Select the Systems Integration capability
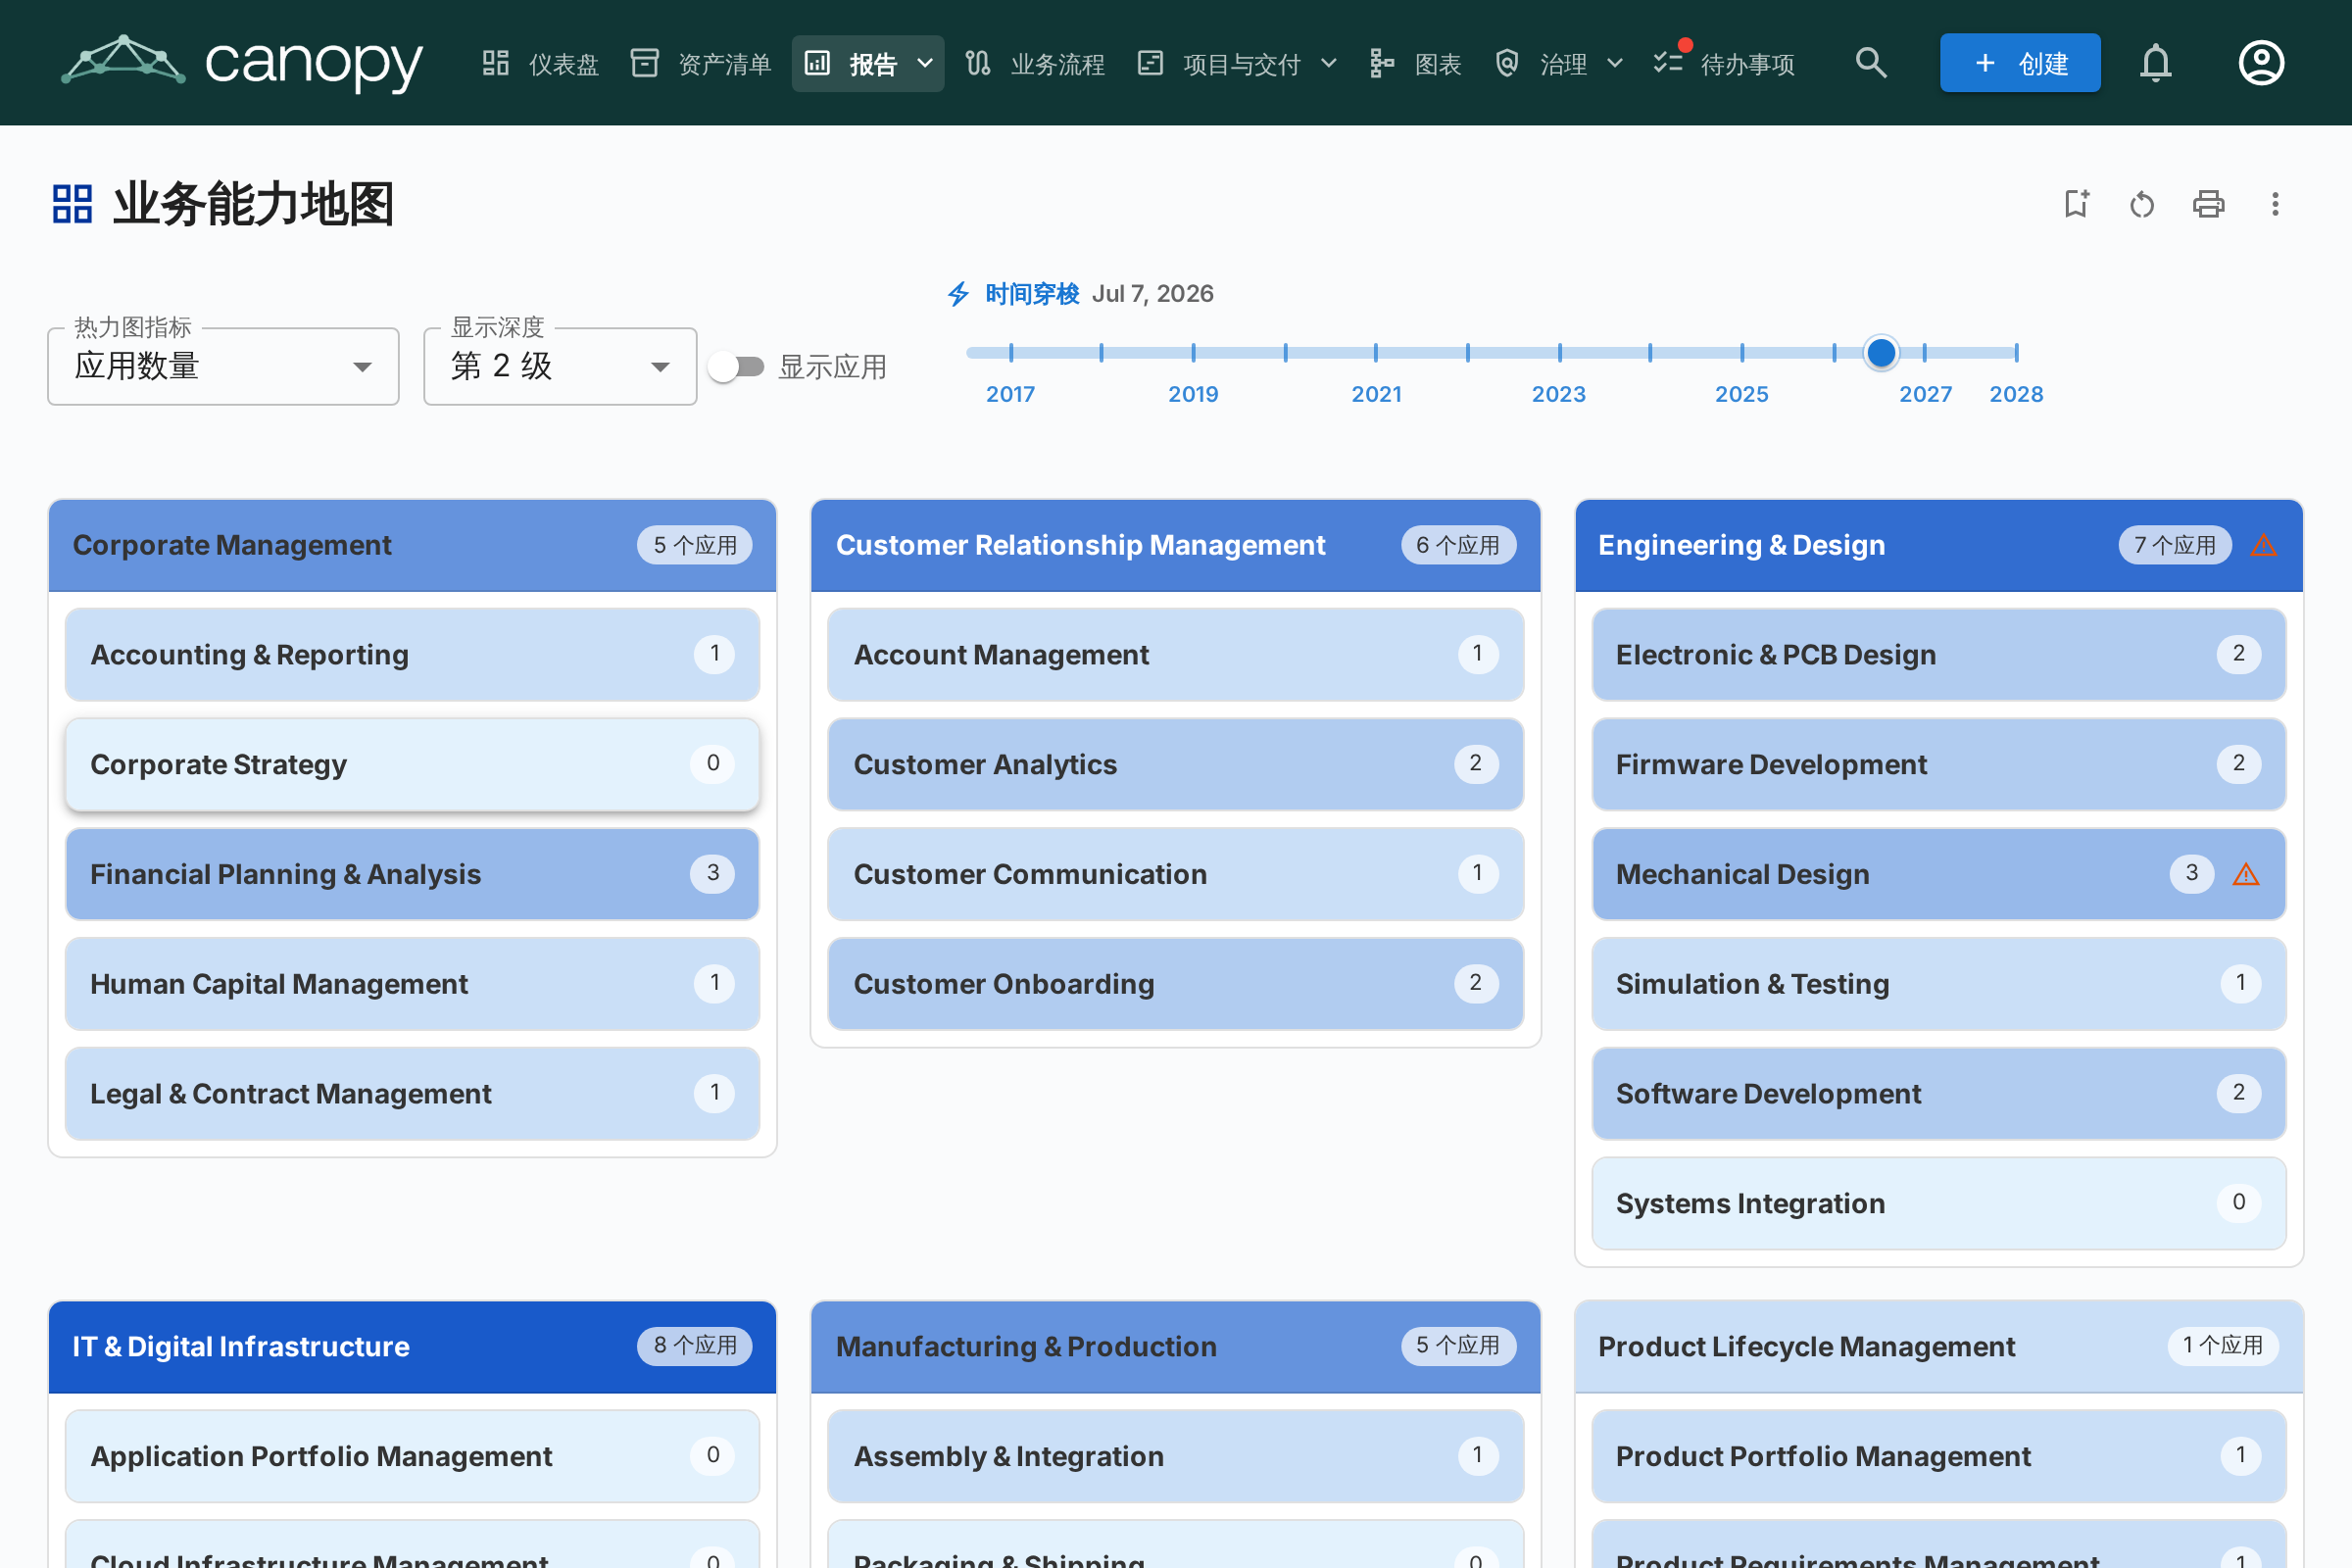 click(x=1938, y=1203)
